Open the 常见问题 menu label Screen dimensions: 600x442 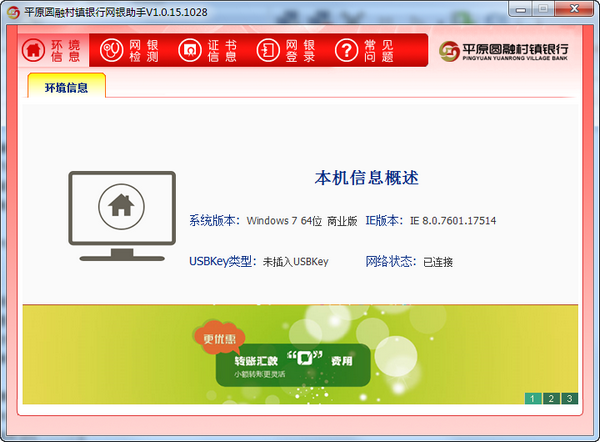pyautogui.click(x=379, y=51)
